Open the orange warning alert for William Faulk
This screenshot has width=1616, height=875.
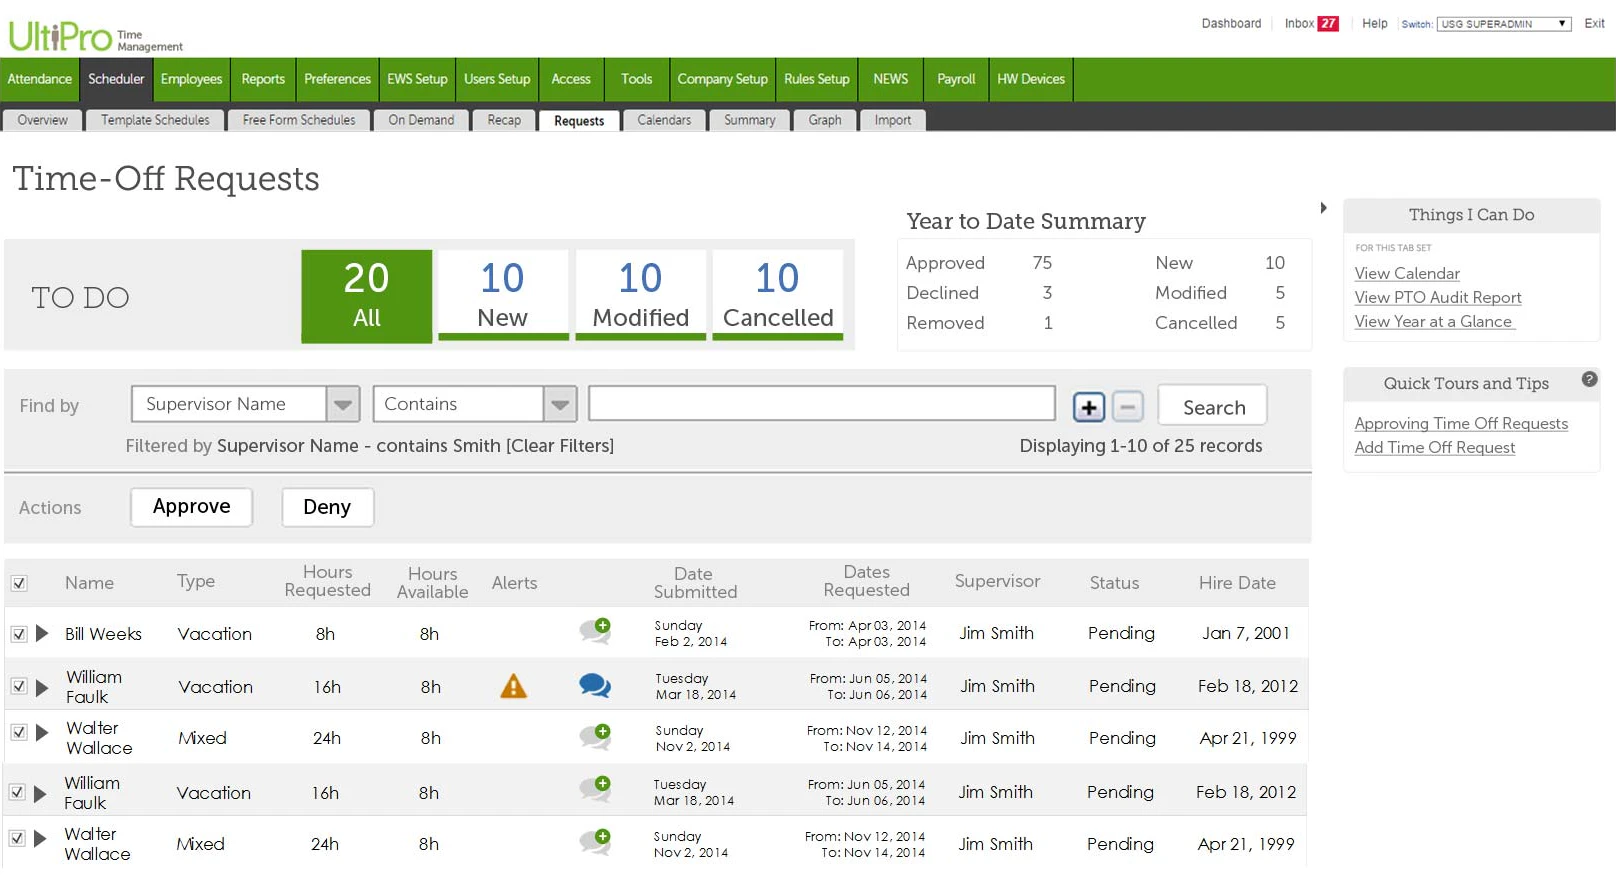(x=513, y=686)
